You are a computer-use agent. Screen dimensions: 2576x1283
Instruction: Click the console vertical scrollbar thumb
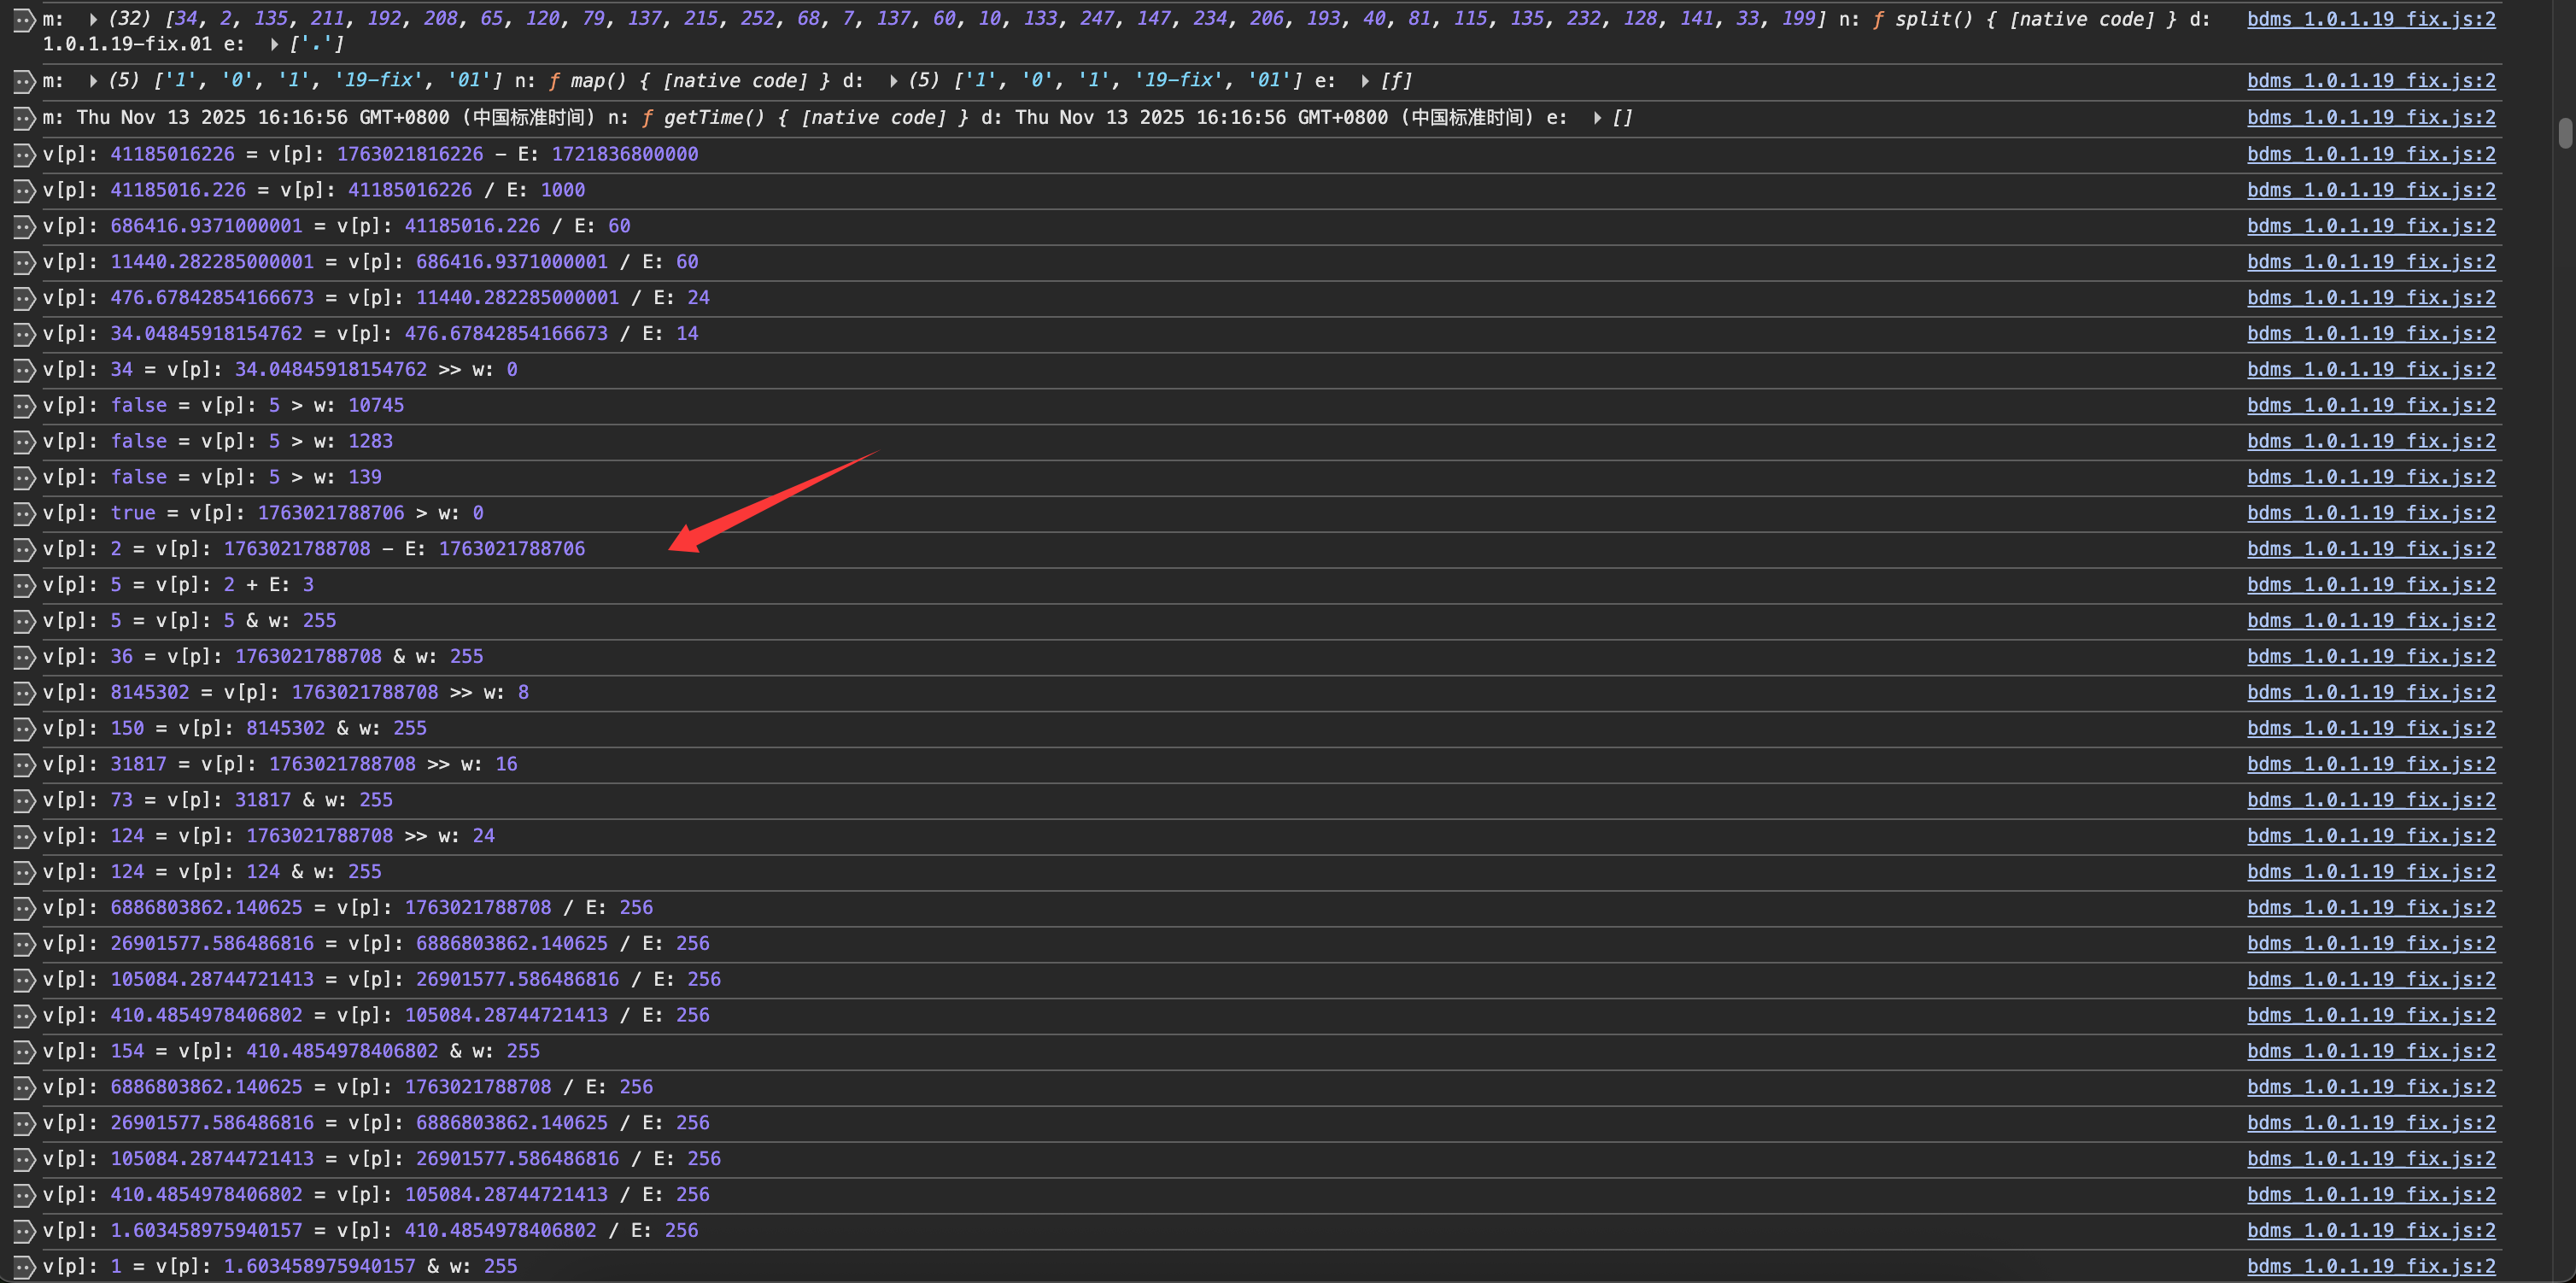(2565, 133)
